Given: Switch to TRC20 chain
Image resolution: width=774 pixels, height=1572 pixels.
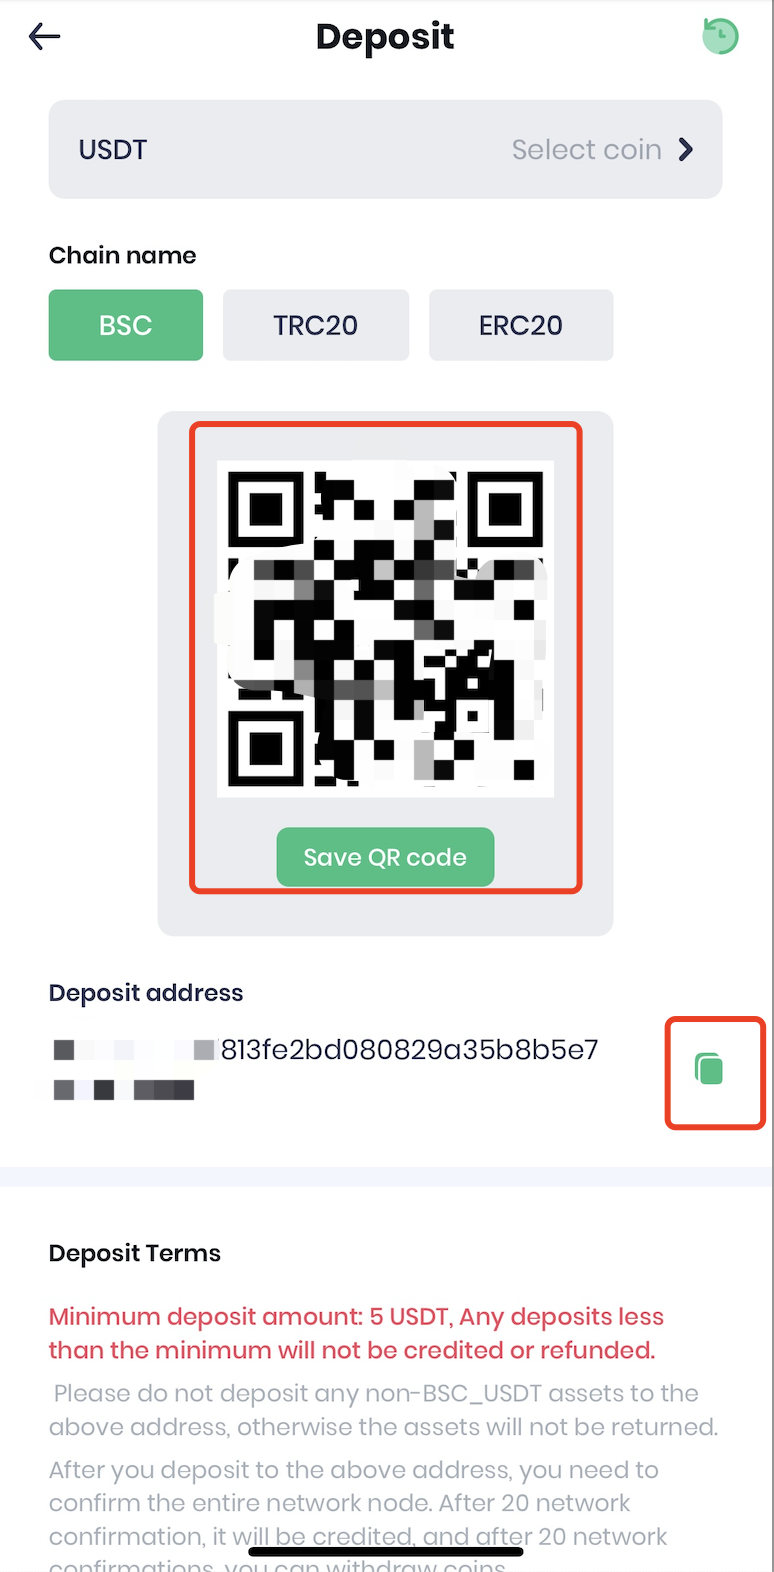Looking at the screenshot, I should pos(316,325).
